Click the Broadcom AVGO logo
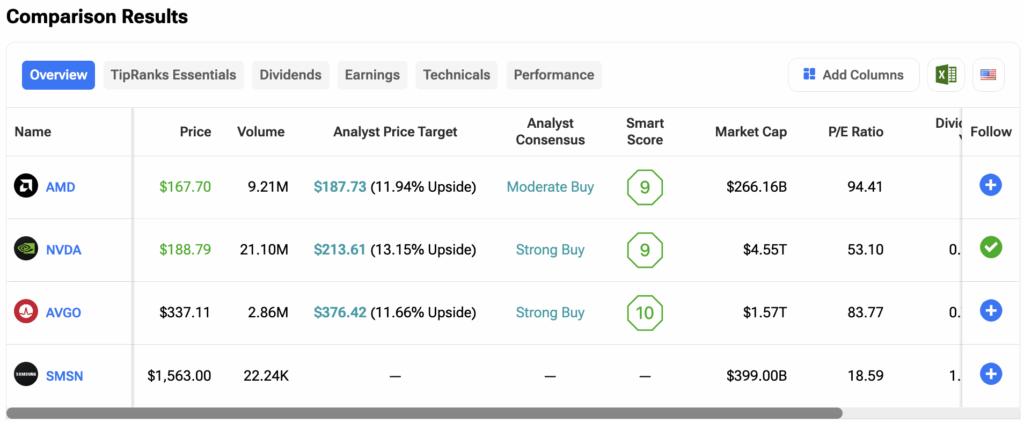Viewport: 1024px width, 422px height. pos(25,311)
